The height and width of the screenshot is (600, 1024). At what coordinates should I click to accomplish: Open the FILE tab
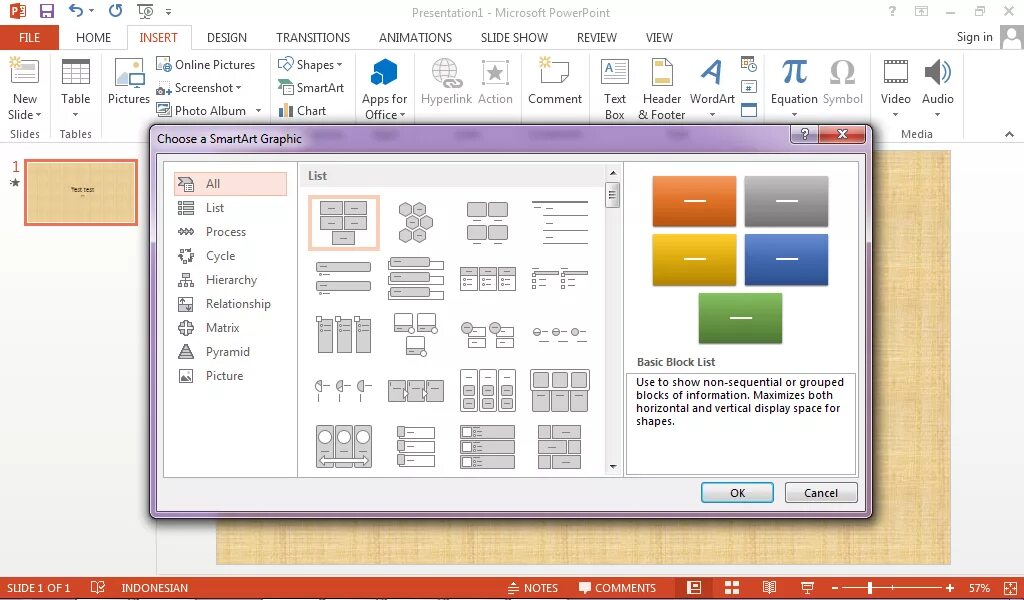click(x=29, y=37)
